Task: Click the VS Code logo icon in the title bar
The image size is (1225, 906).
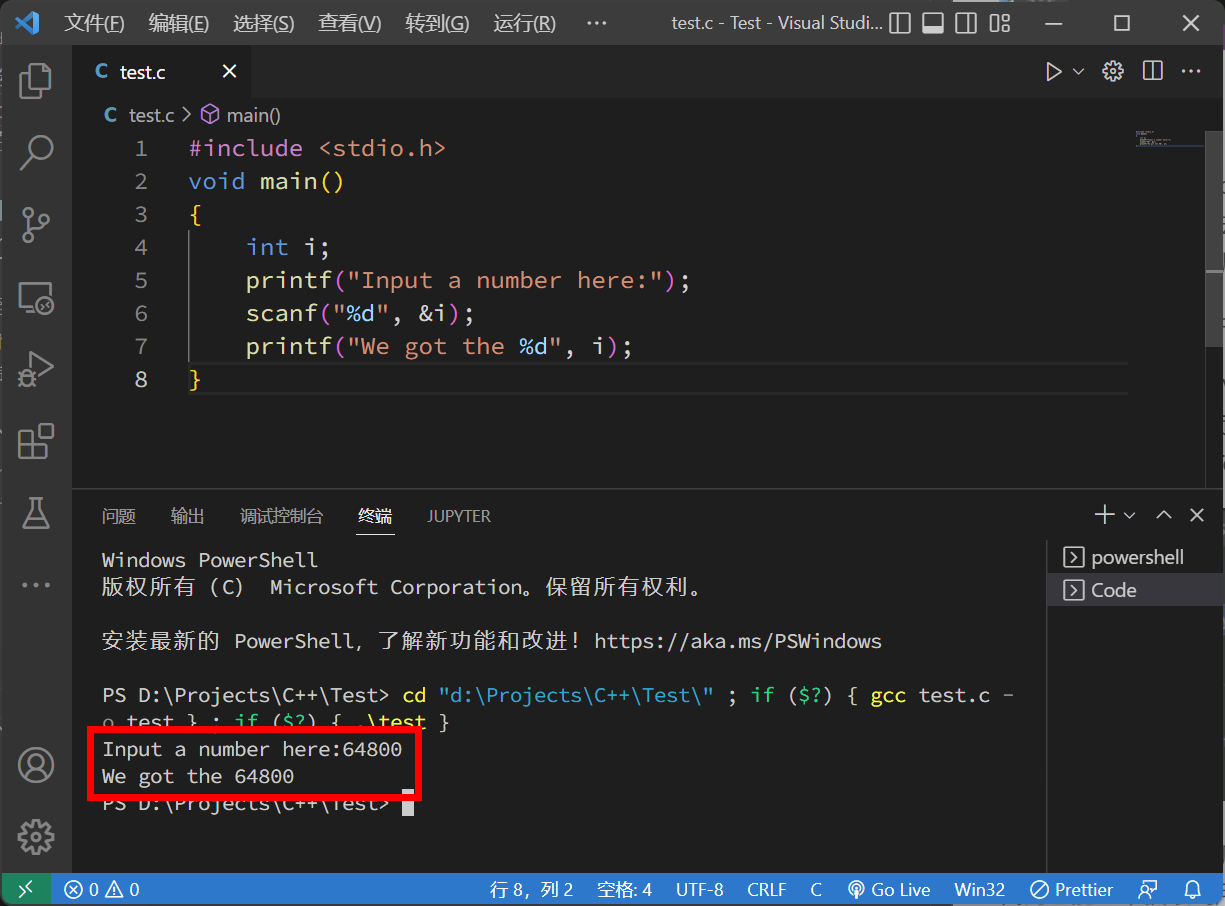Action: pyautogui.click(x=27, y=23)
